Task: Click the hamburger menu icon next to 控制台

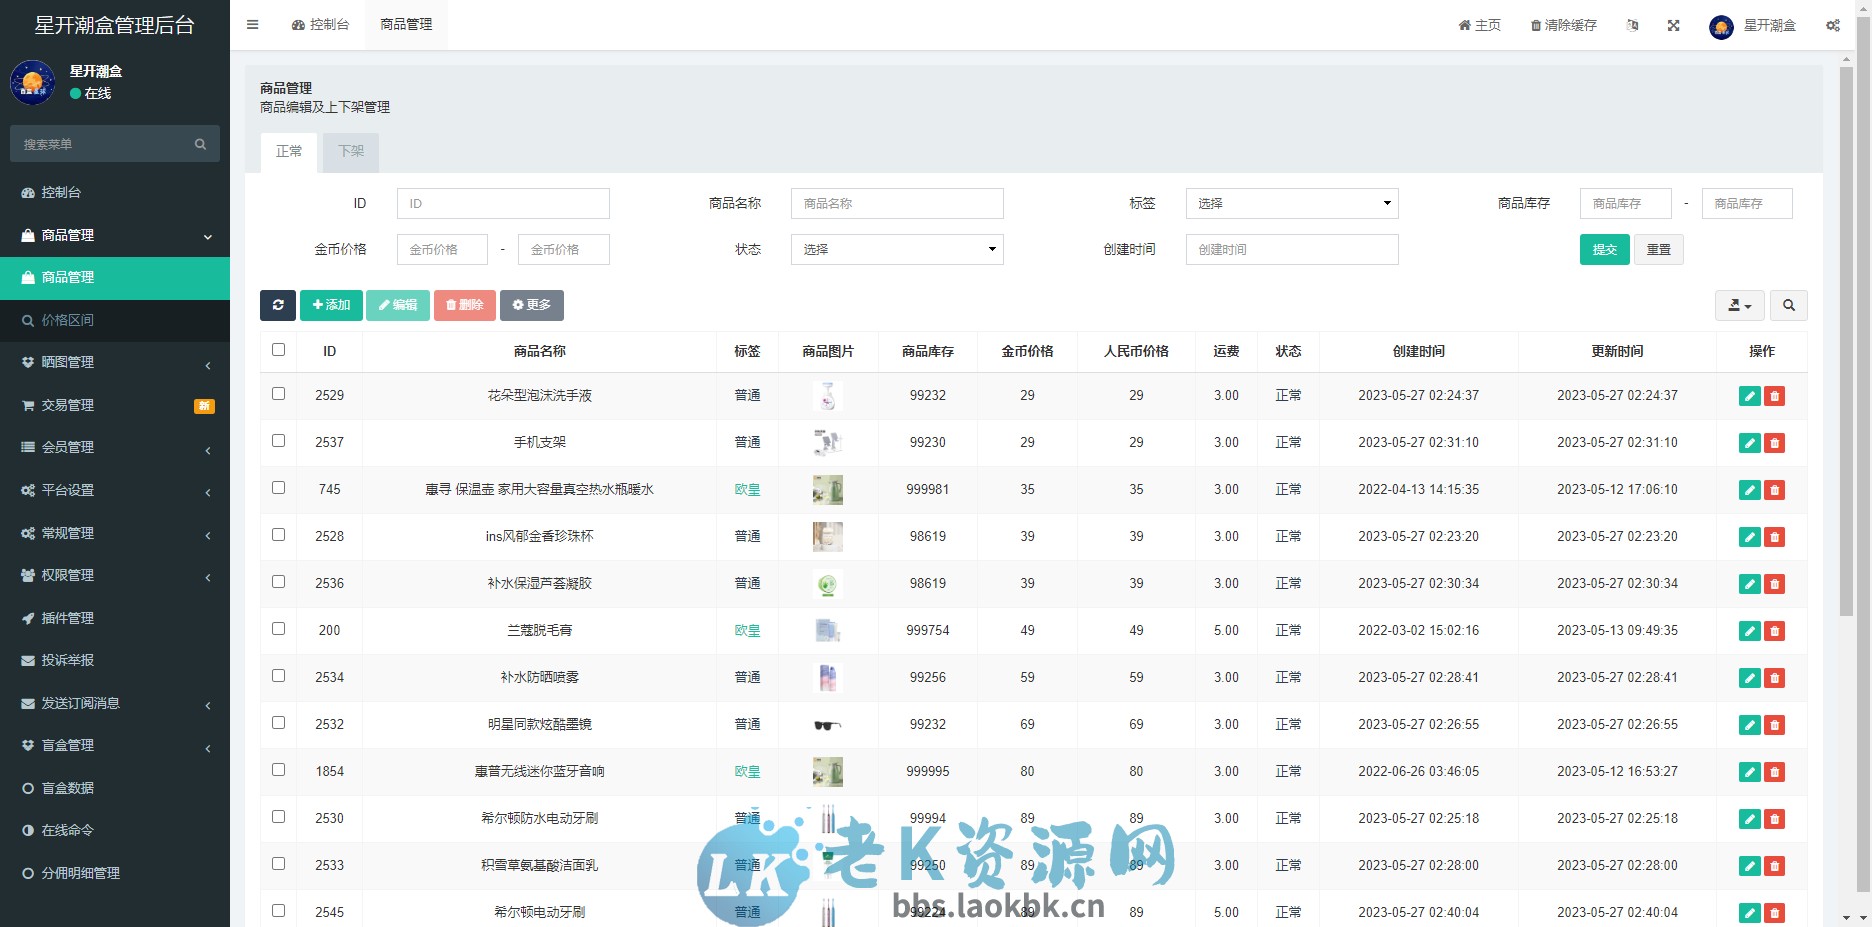Action: [x=252, y=24]
